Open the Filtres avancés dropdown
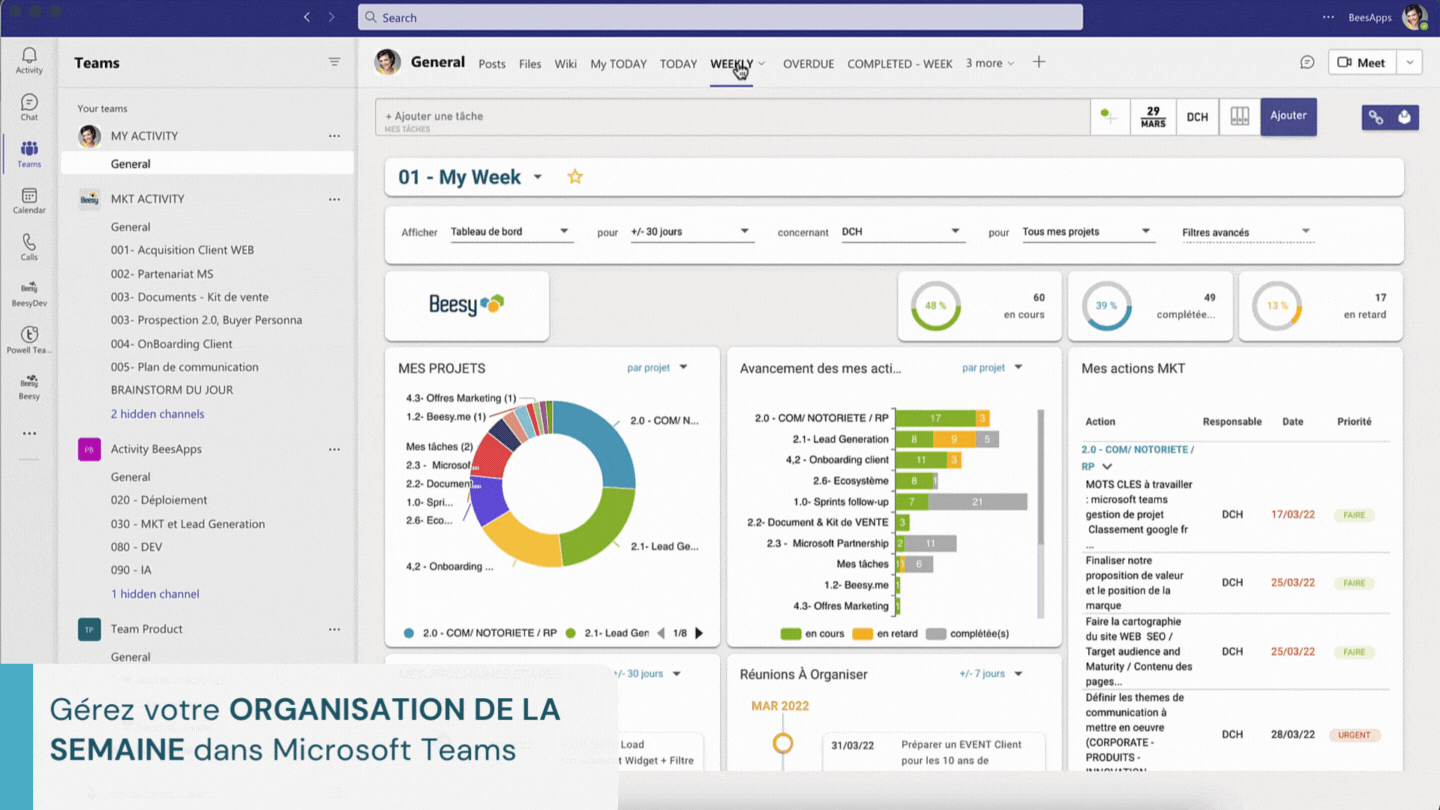Screen dimensions: 1440x810 pos(1246,232)
